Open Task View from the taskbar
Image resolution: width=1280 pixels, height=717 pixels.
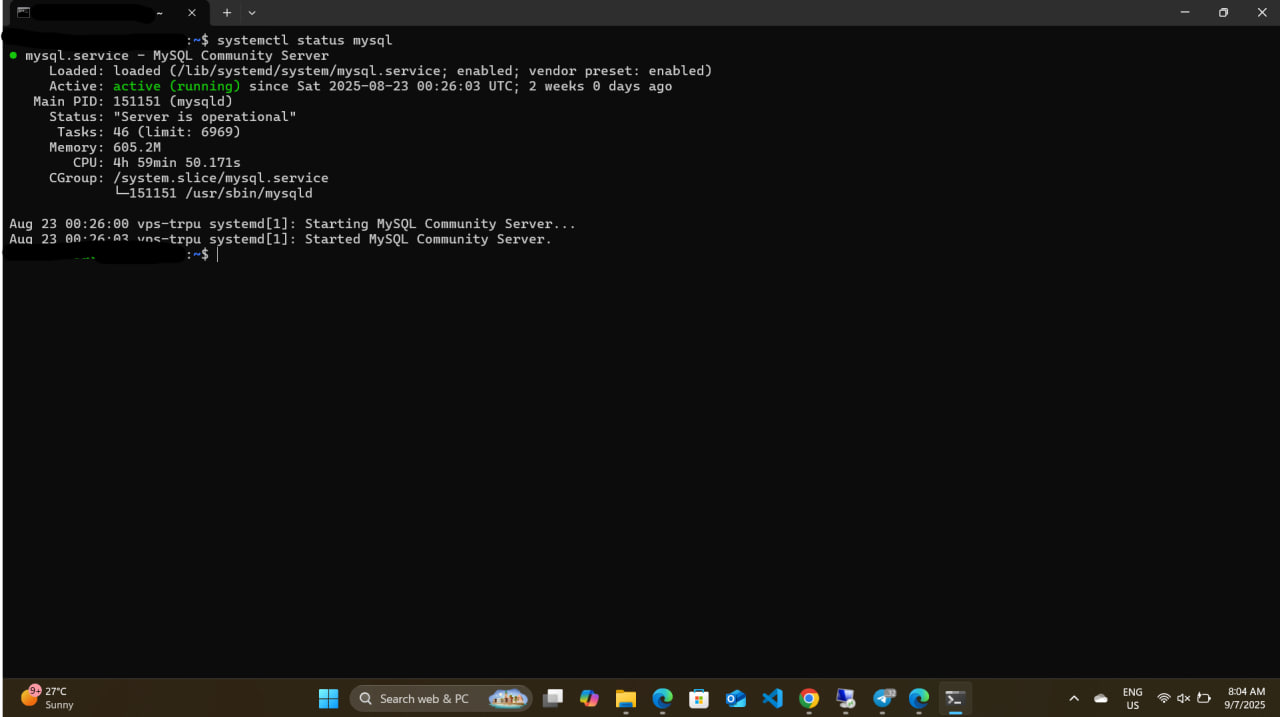click(x=553, y=698)
